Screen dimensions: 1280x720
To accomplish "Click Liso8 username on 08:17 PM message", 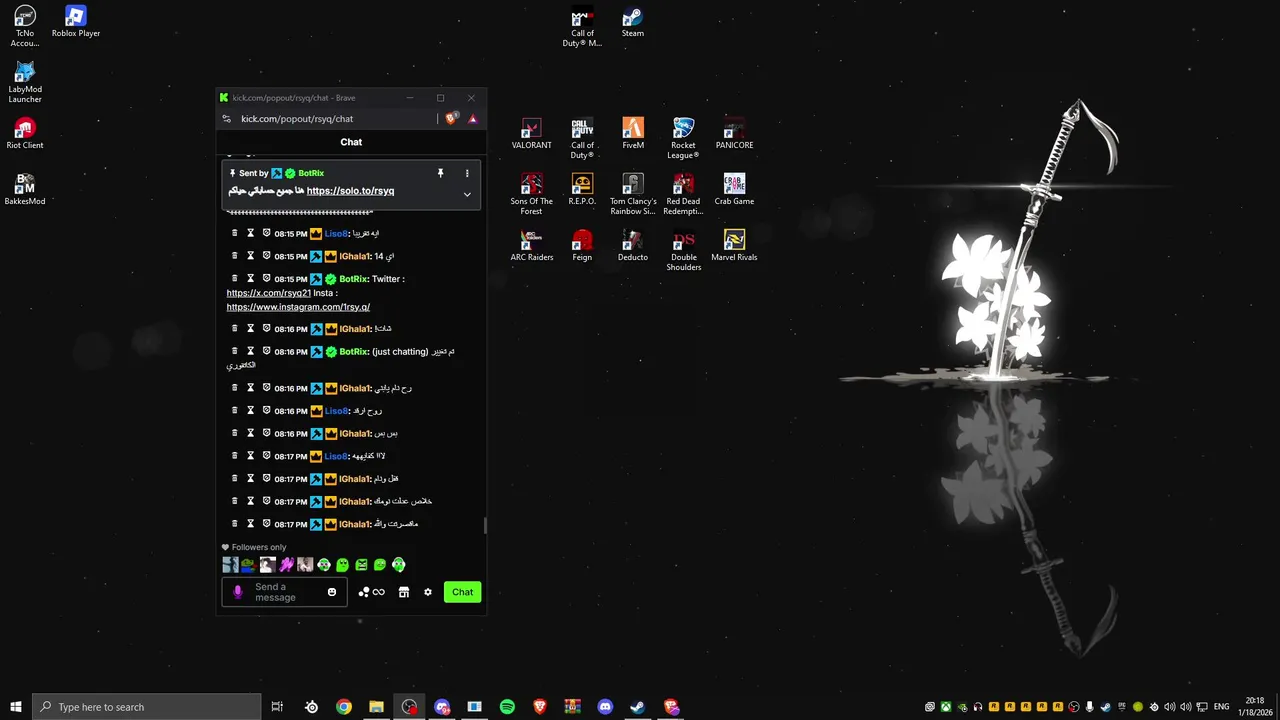I will (x=336, y=456).
